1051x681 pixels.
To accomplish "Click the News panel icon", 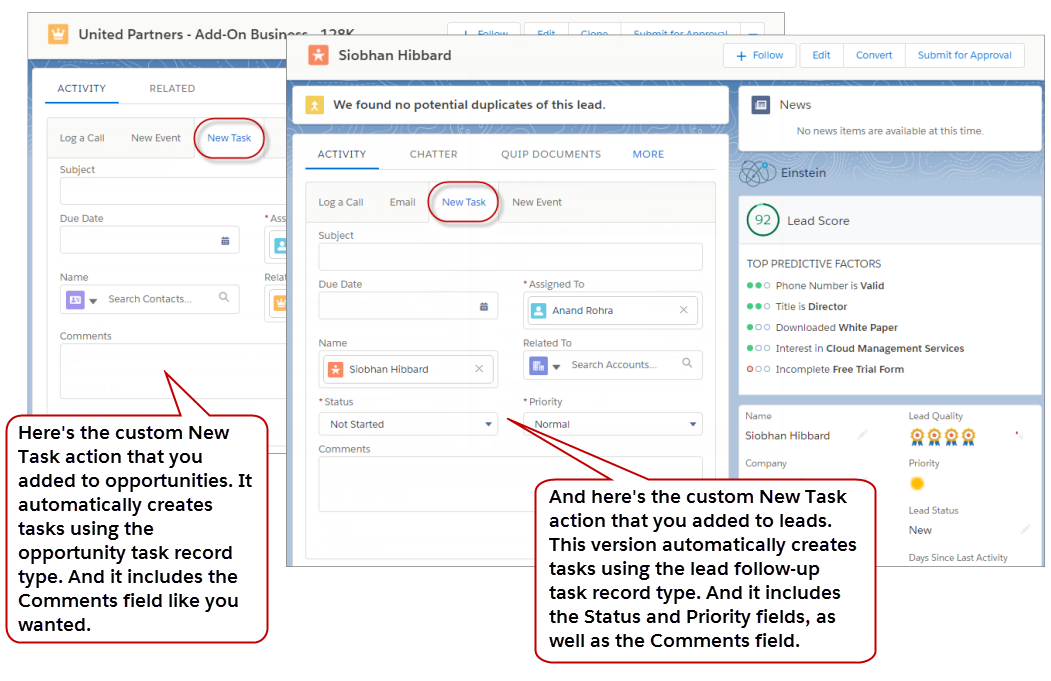I will pos(761,105).
